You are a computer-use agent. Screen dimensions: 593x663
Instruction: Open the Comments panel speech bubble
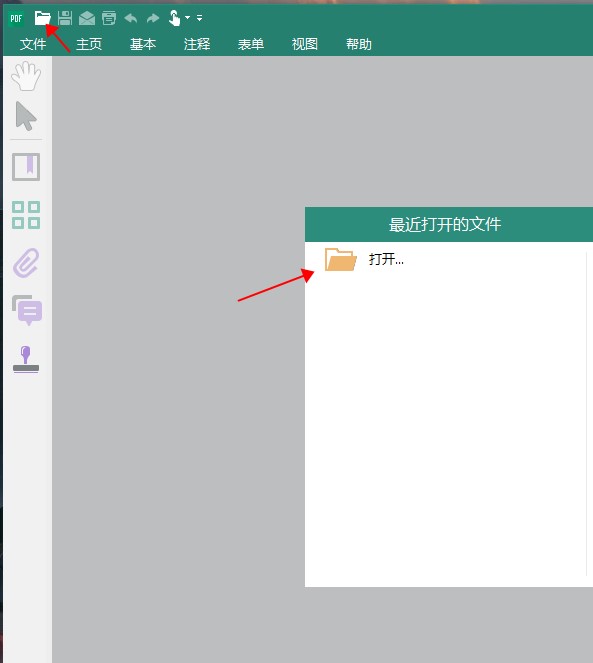click(27, 310)
